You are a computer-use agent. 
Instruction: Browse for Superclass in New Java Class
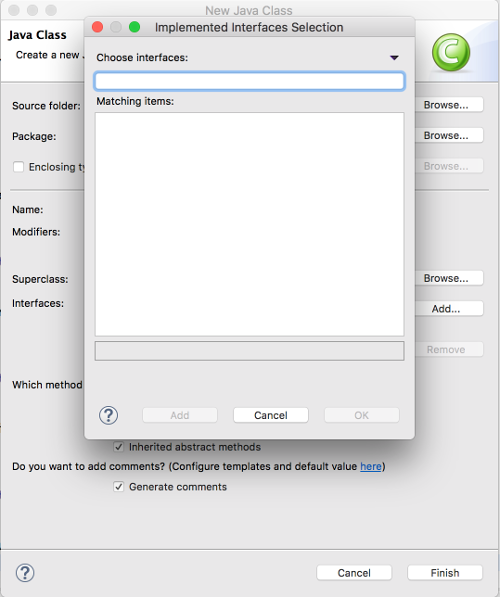449,278
